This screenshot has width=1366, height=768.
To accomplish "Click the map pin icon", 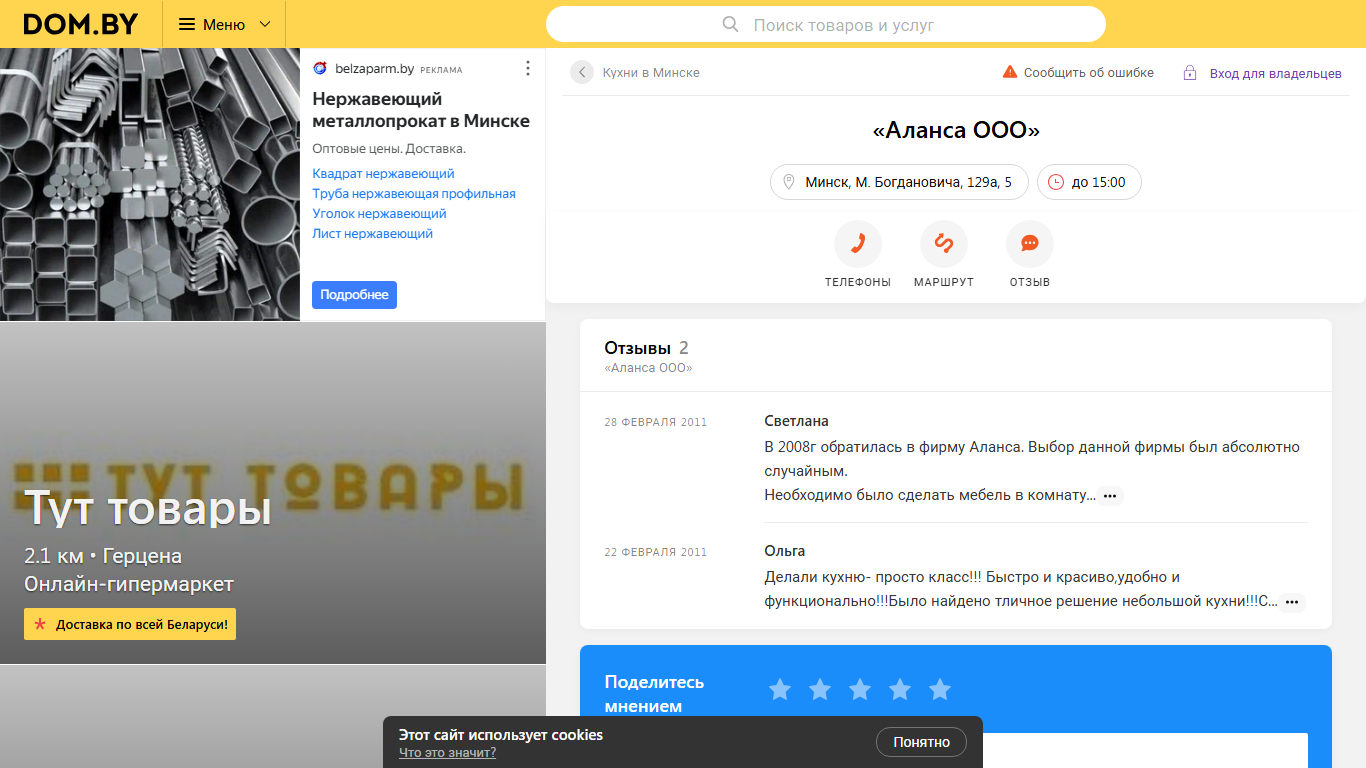I will 788,182.
